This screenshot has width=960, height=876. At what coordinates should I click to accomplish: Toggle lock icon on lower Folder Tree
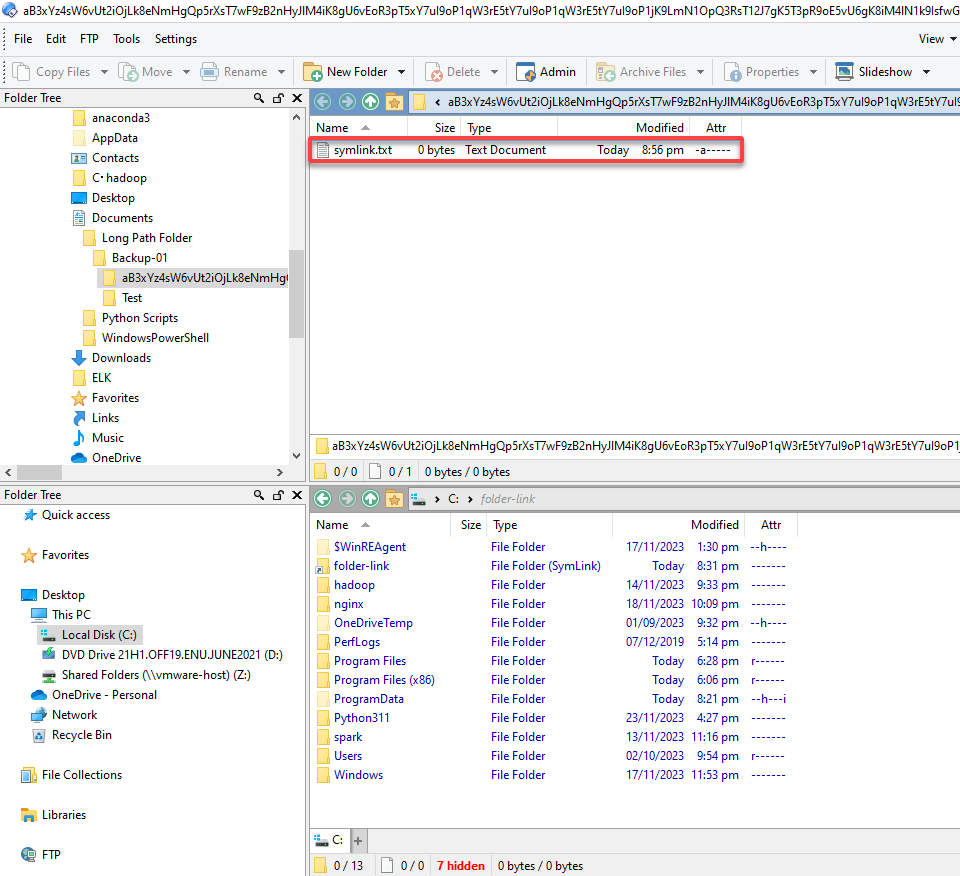279,495
